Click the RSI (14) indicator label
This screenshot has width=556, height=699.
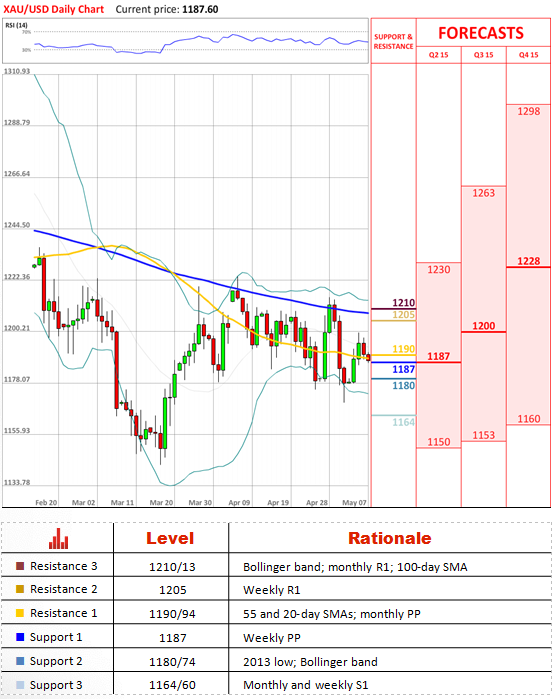point(16,25)
